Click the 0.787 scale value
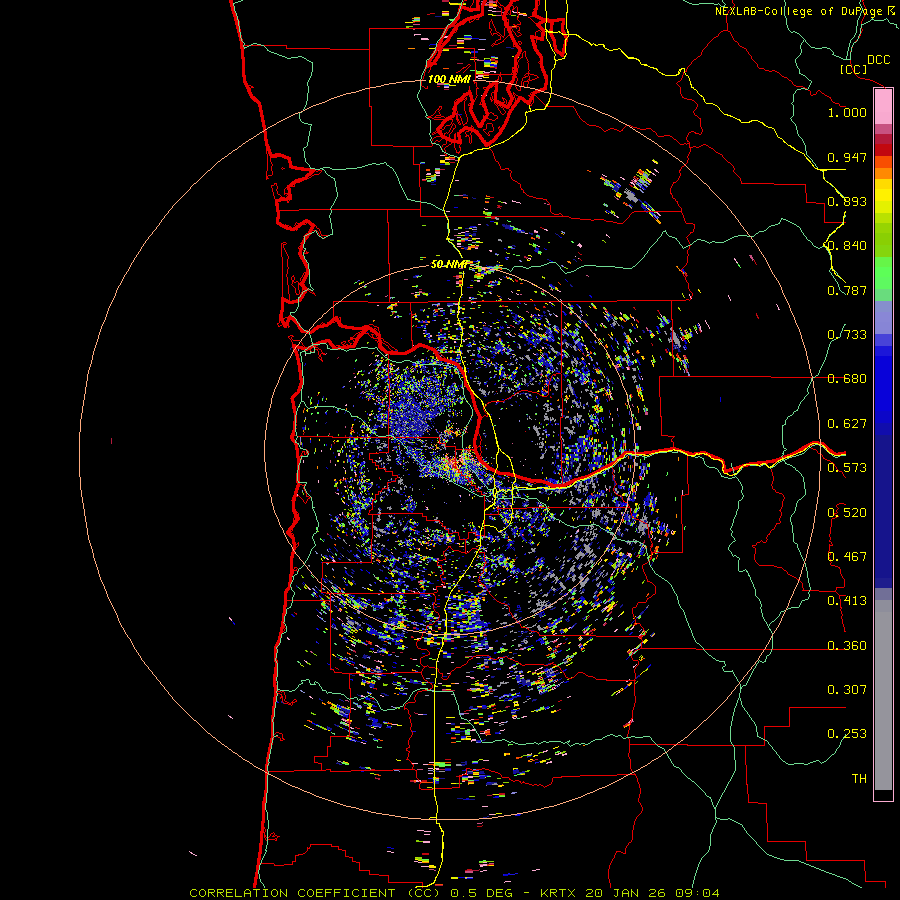The width and height of the screenshot is (900, 900). click(847, 290)
